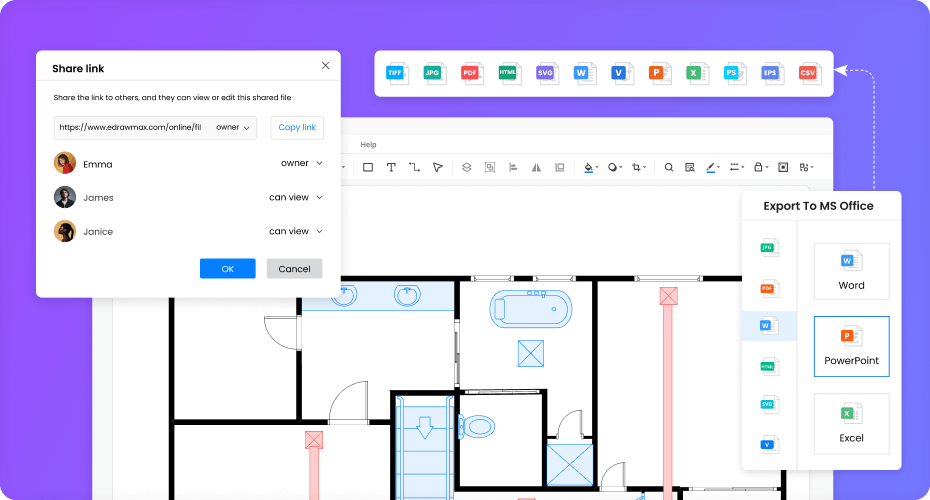This screenshot has height=500, width=930.
Task: Activate the Text tool in toolbar
Action: tap(391, 167)
